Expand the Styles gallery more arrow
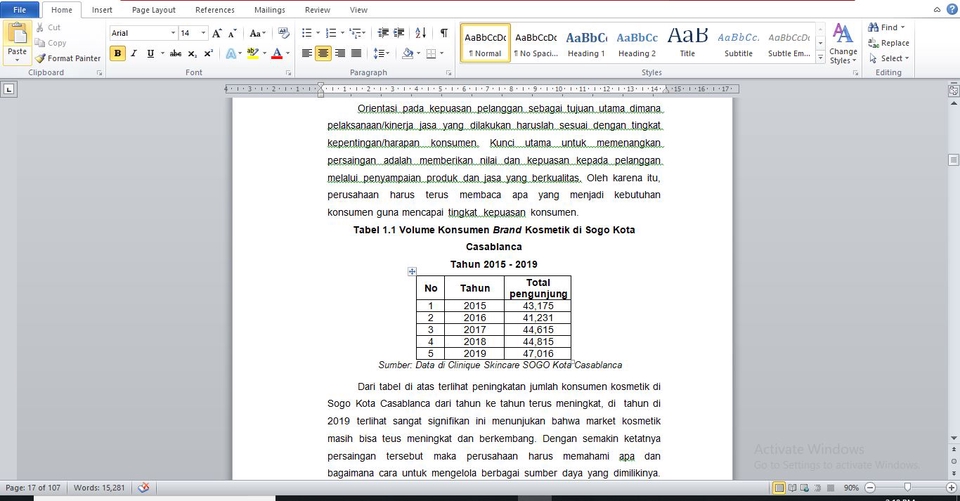This screenshot has width=960, height=501. 820,57
